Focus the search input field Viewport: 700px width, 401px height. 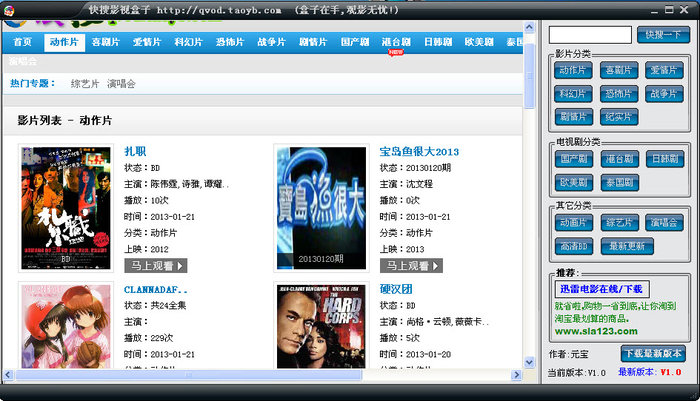point(590,35)
